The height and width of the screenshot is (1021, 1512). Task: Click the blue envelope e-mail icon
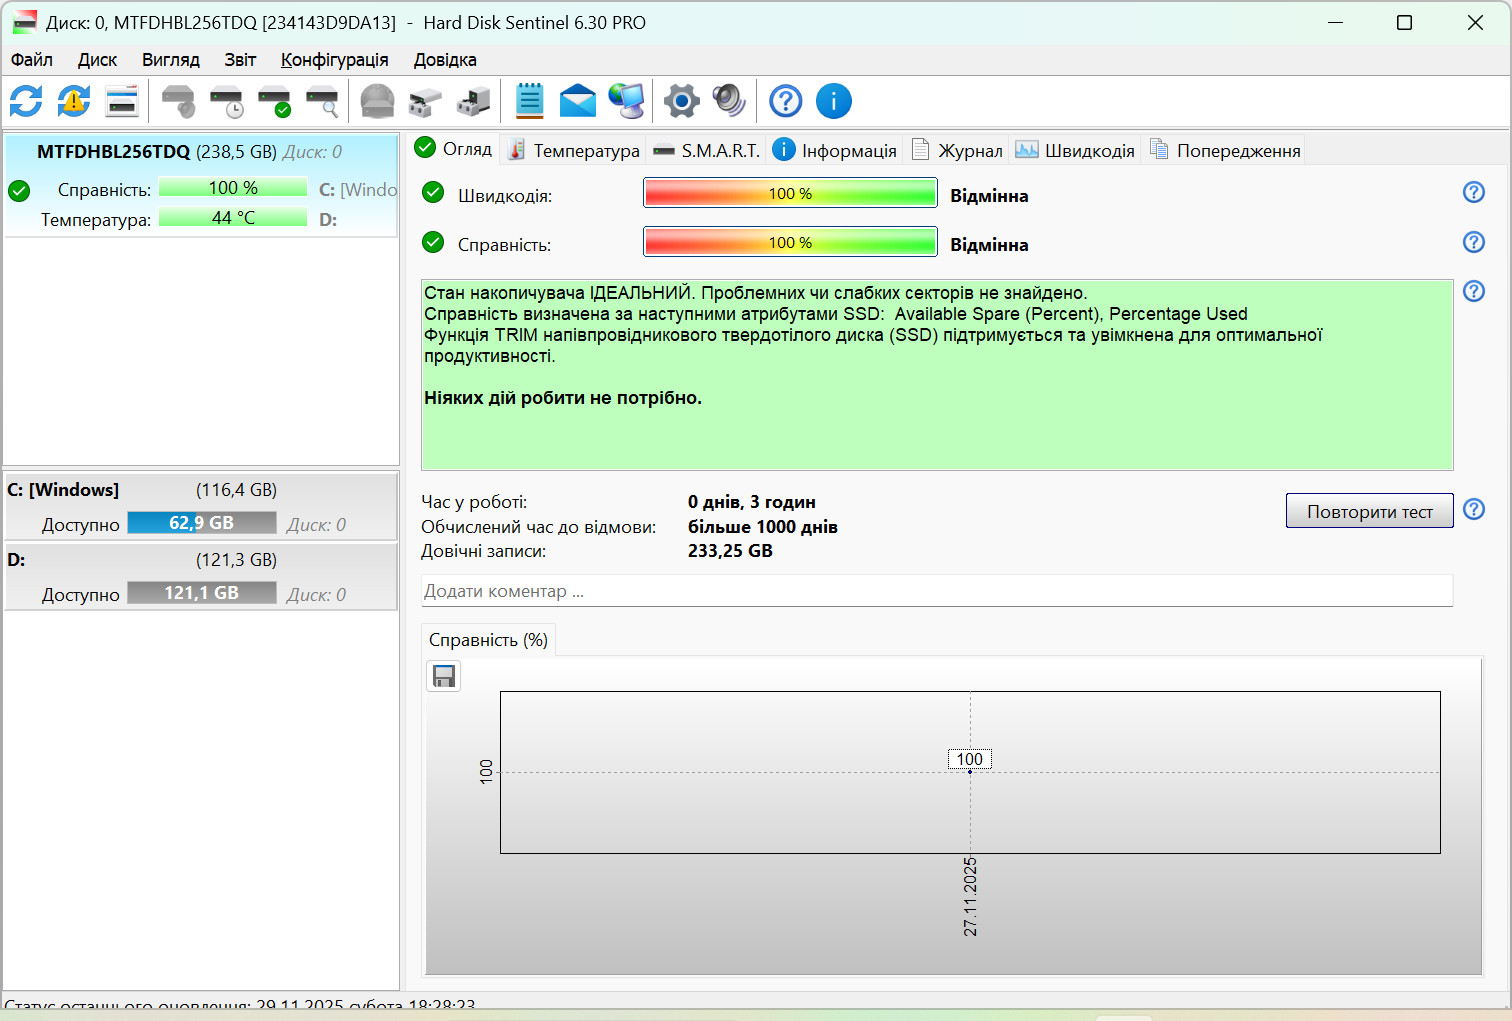pyautogui.click(x=578, y=101)
